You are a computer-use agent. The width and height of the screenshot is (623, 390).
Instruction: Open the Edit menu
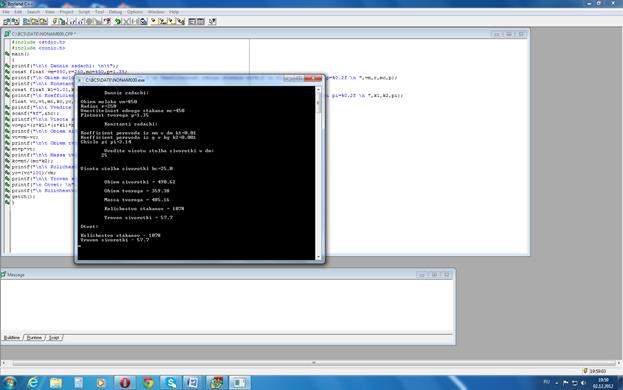(x=18, y=12)
